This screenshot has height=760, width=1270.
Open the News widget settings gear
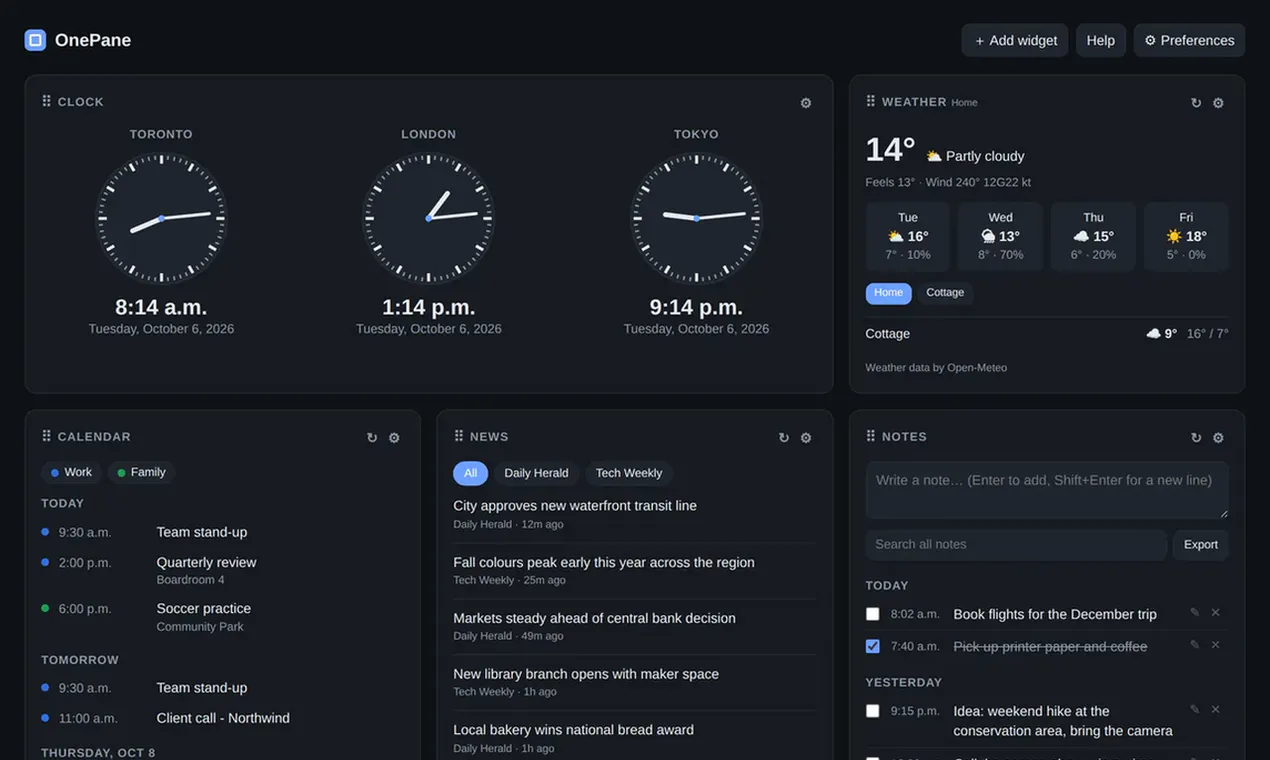click(x=806, y=438)
